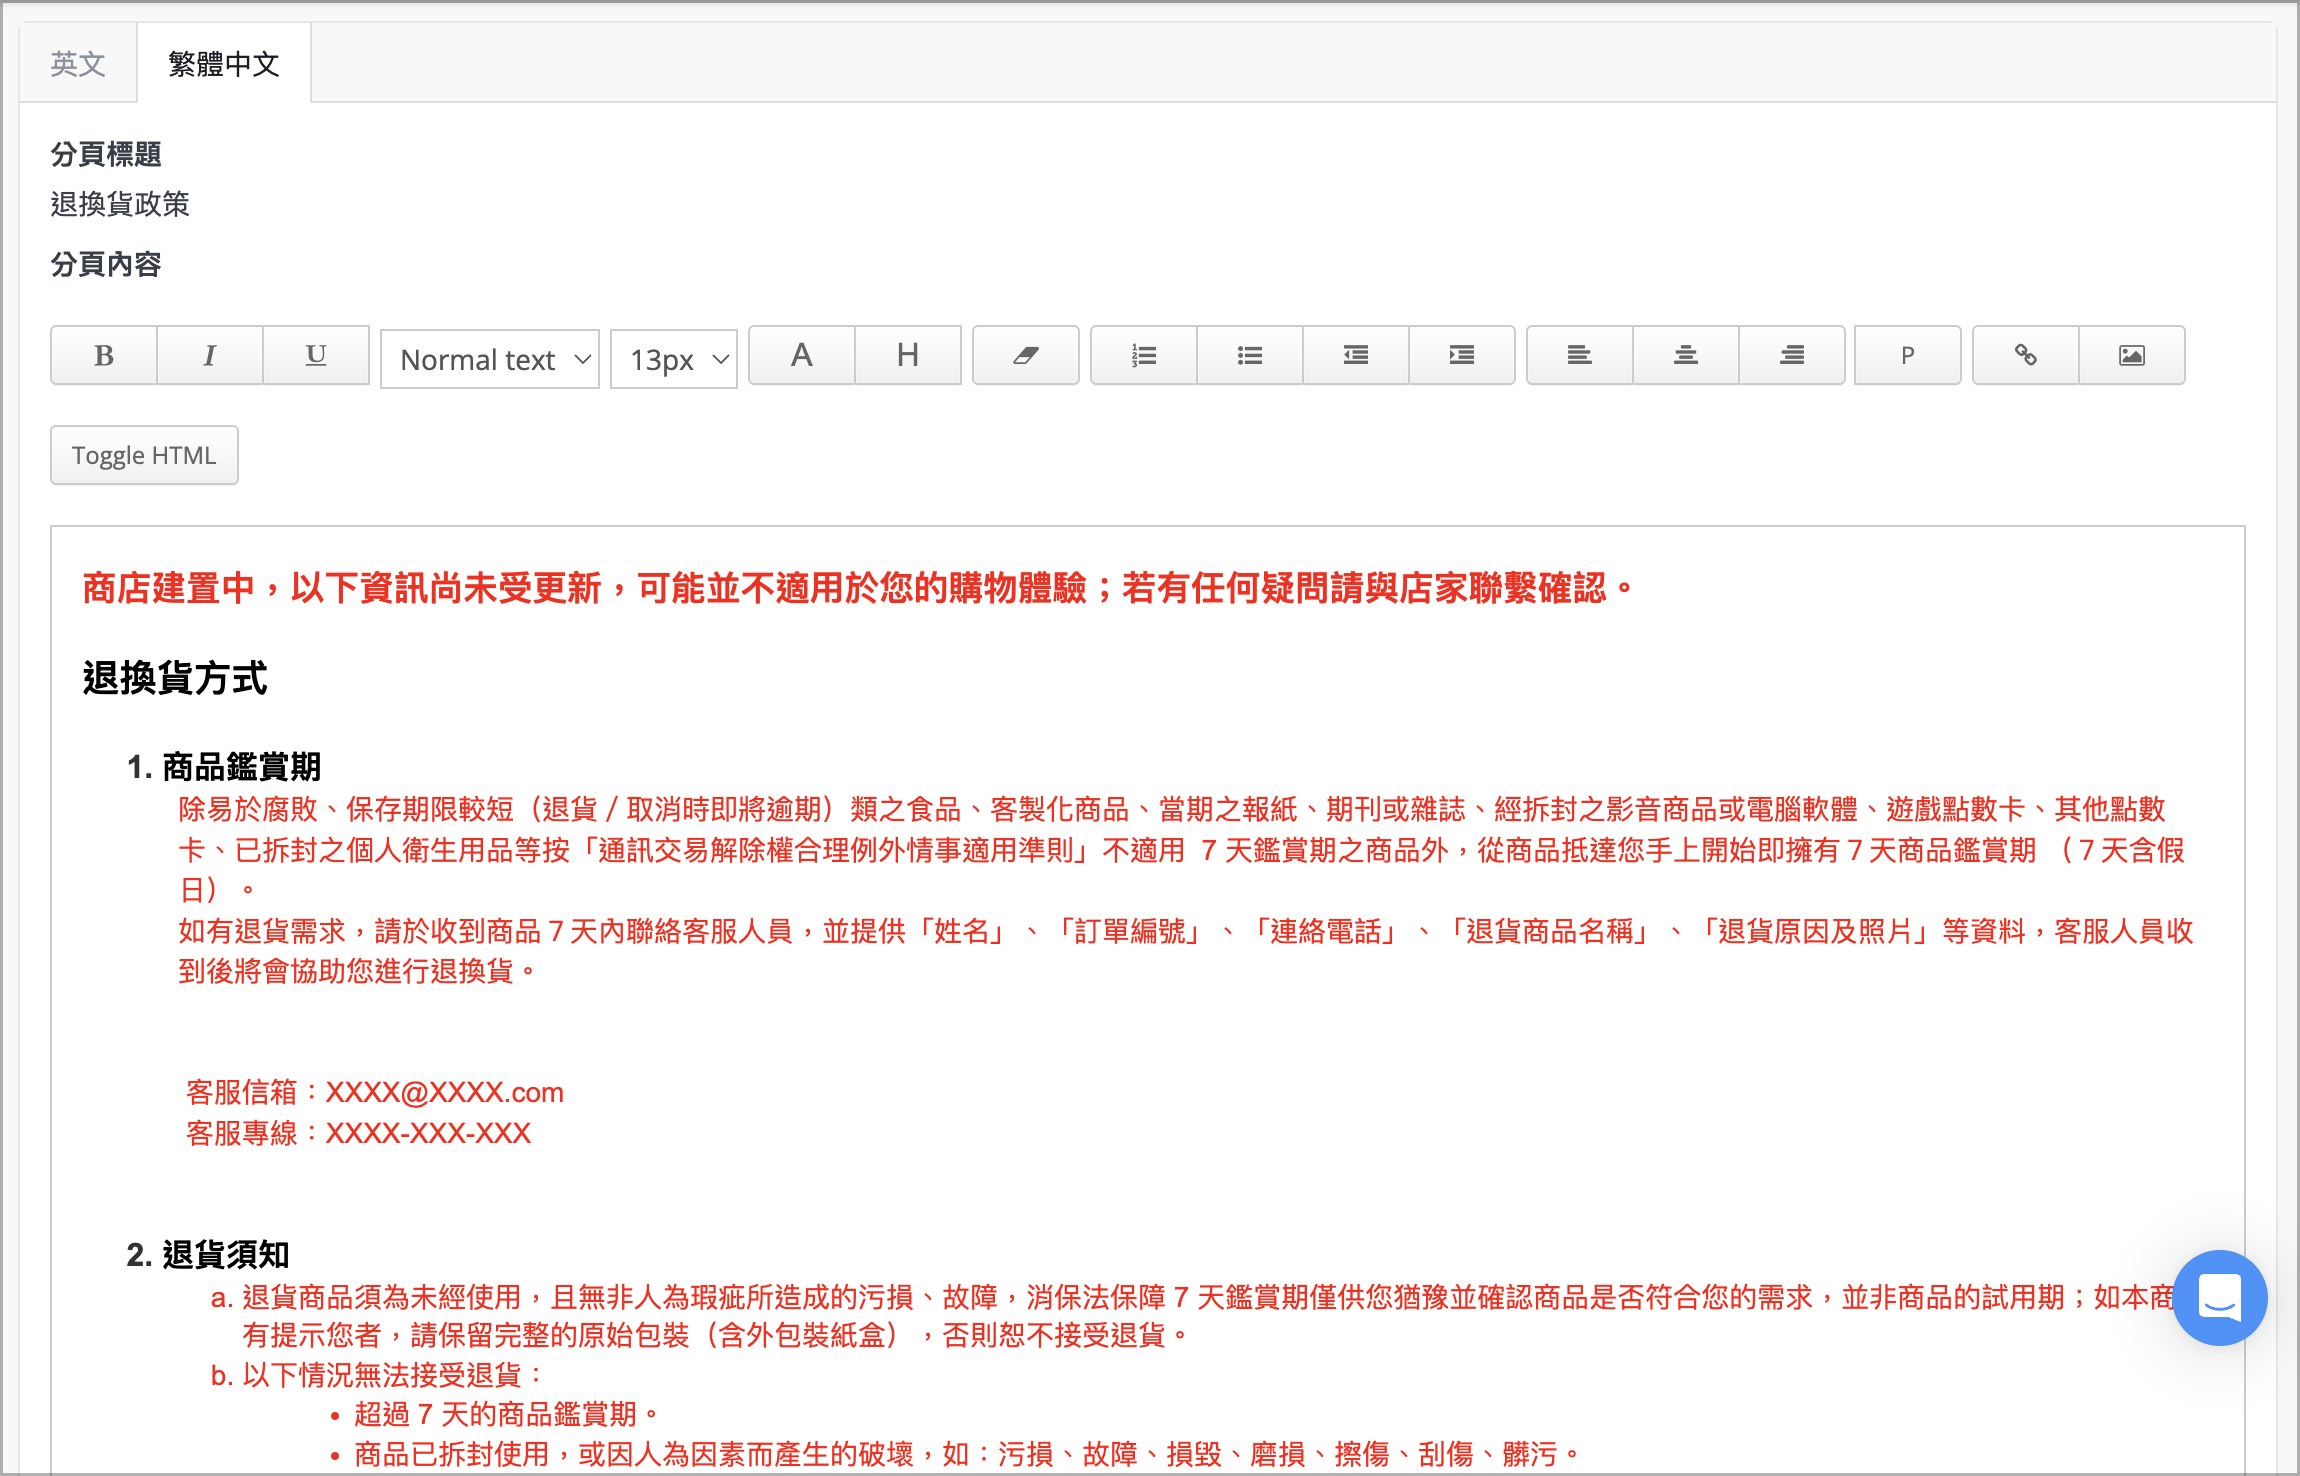Click the b. 以下情況無法接受退貨 line
The width and height of the screenshot is (2300, 1476).
(x=376, y=1375)
